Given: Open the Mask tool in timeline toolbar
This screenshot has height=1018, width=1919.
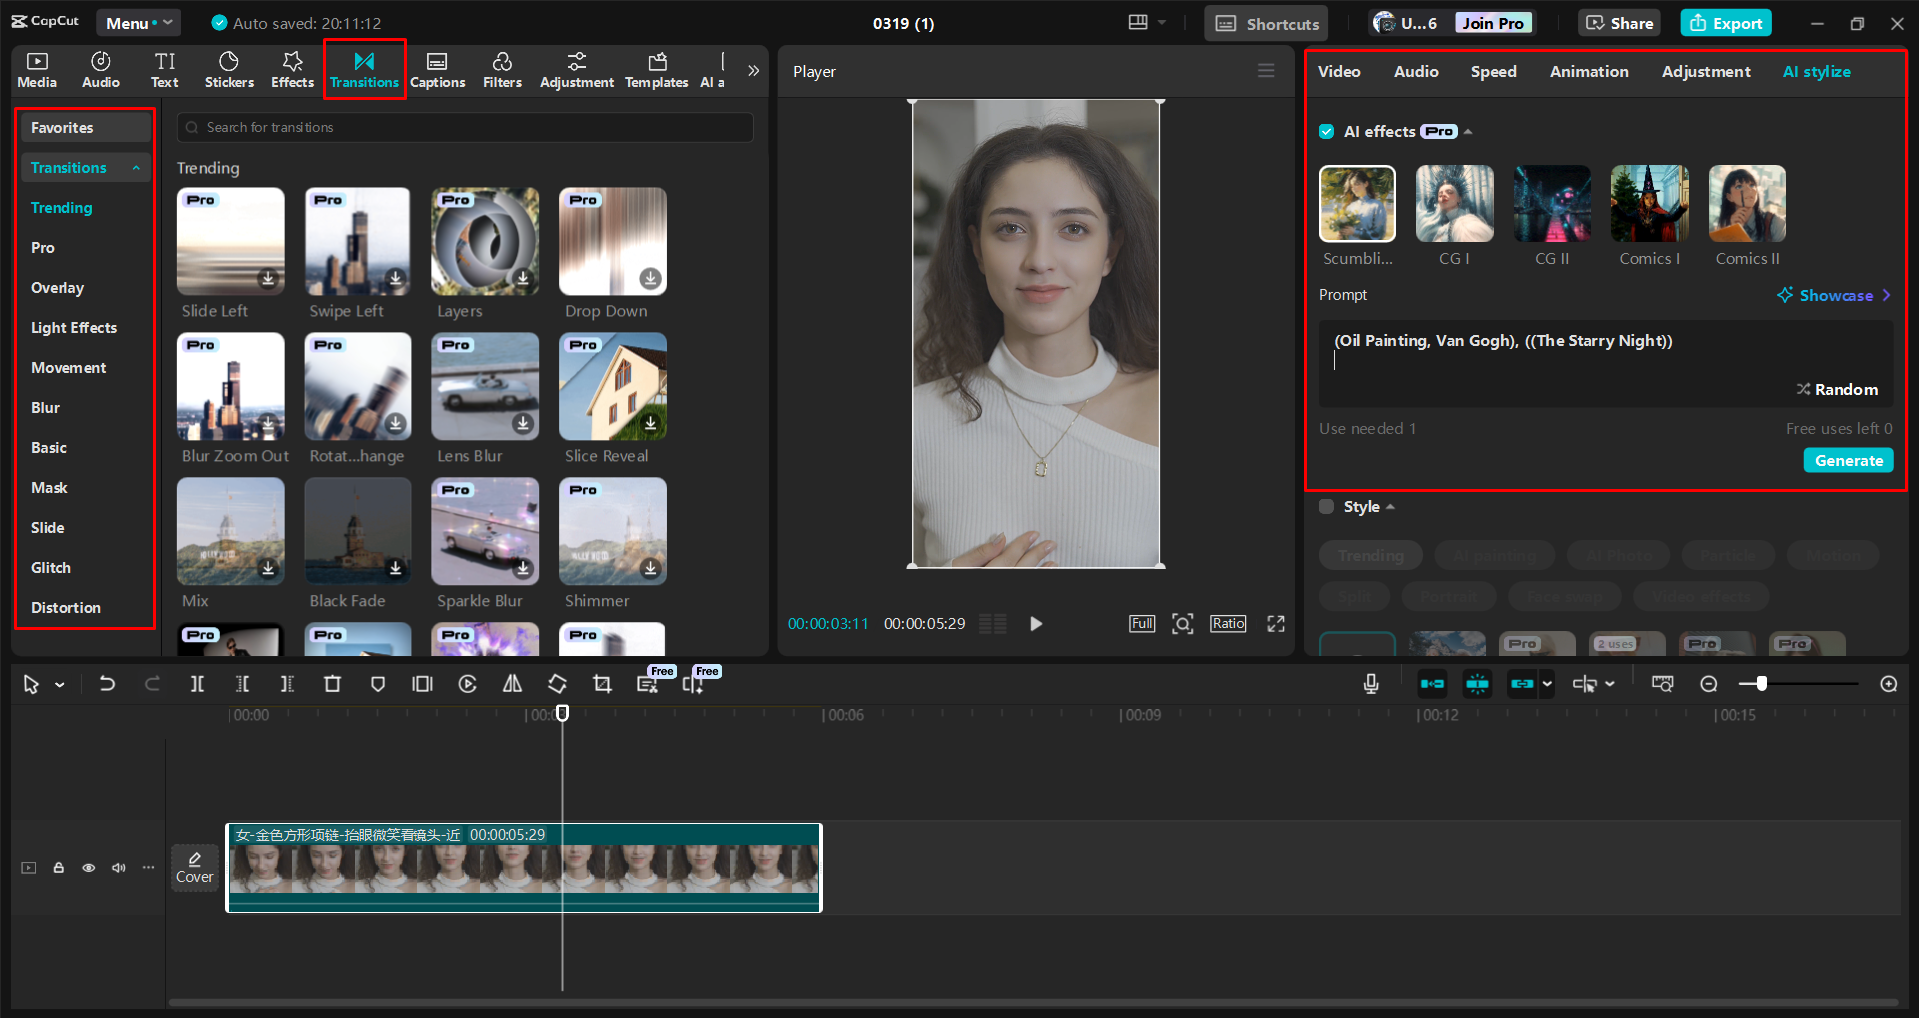Looking at the screenshot, I should pyautogui.click(x=377, y=684).
